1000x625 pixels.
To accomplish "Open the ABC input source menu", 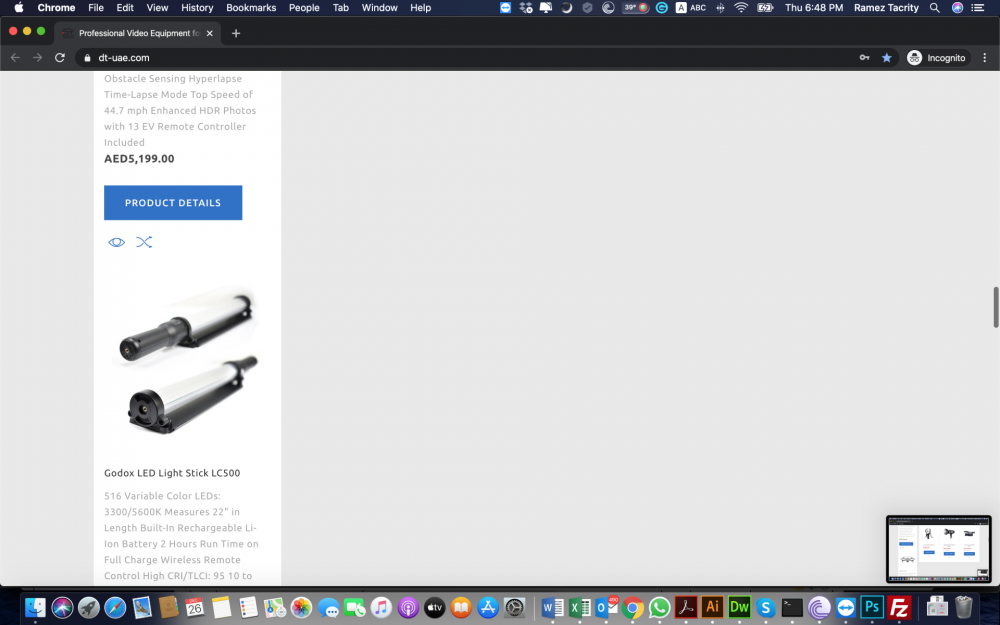I will pos(692,8).
